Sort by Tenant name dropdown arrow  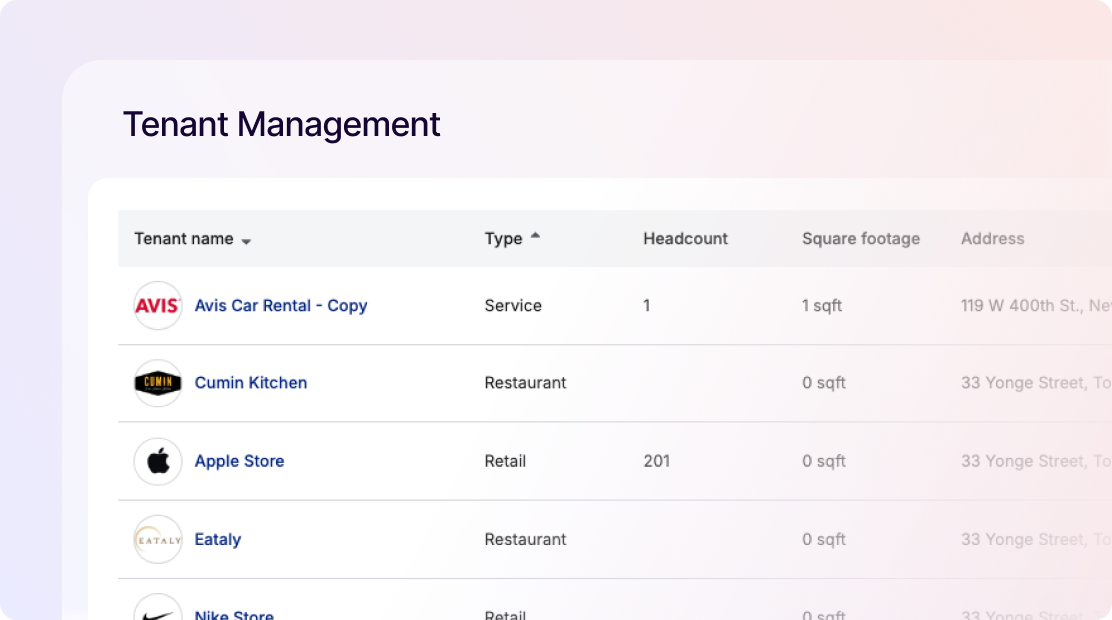tap(247, 241)
